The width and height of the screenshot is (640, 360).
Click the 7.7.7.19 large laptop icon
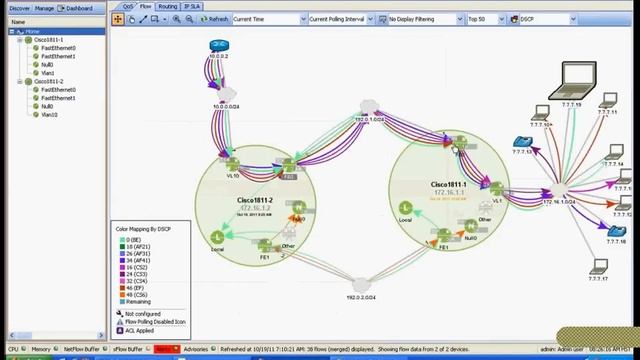(x=572, y=81)
